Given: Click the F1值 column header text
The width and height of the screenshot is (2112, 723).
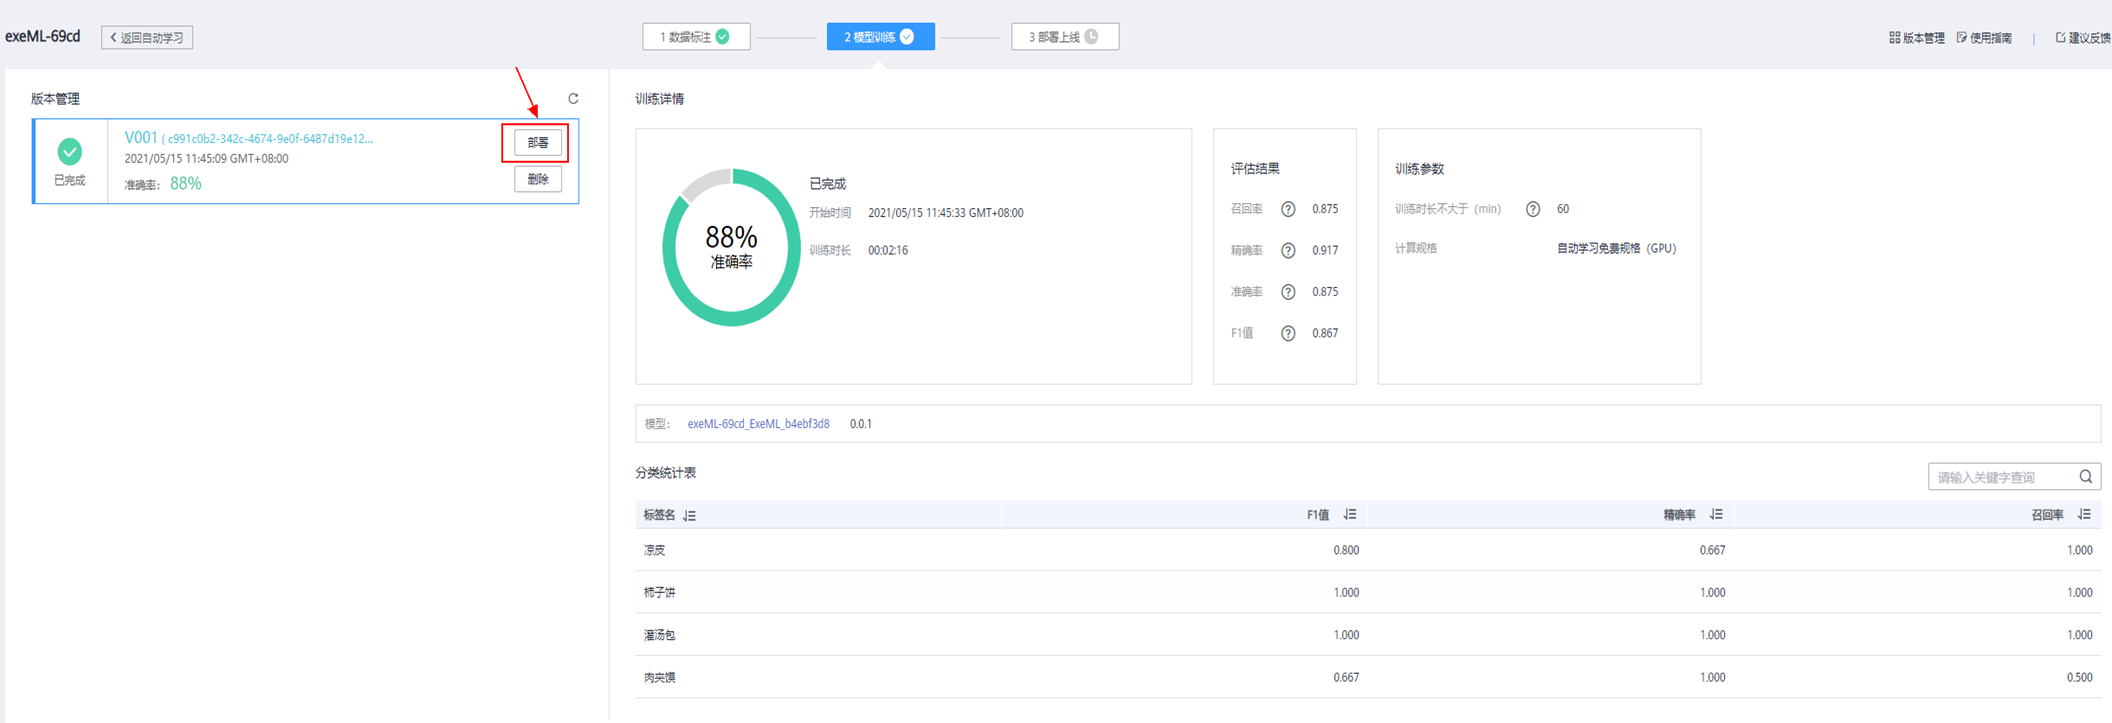Looking at the screenshot, I should pos(1318,515).
